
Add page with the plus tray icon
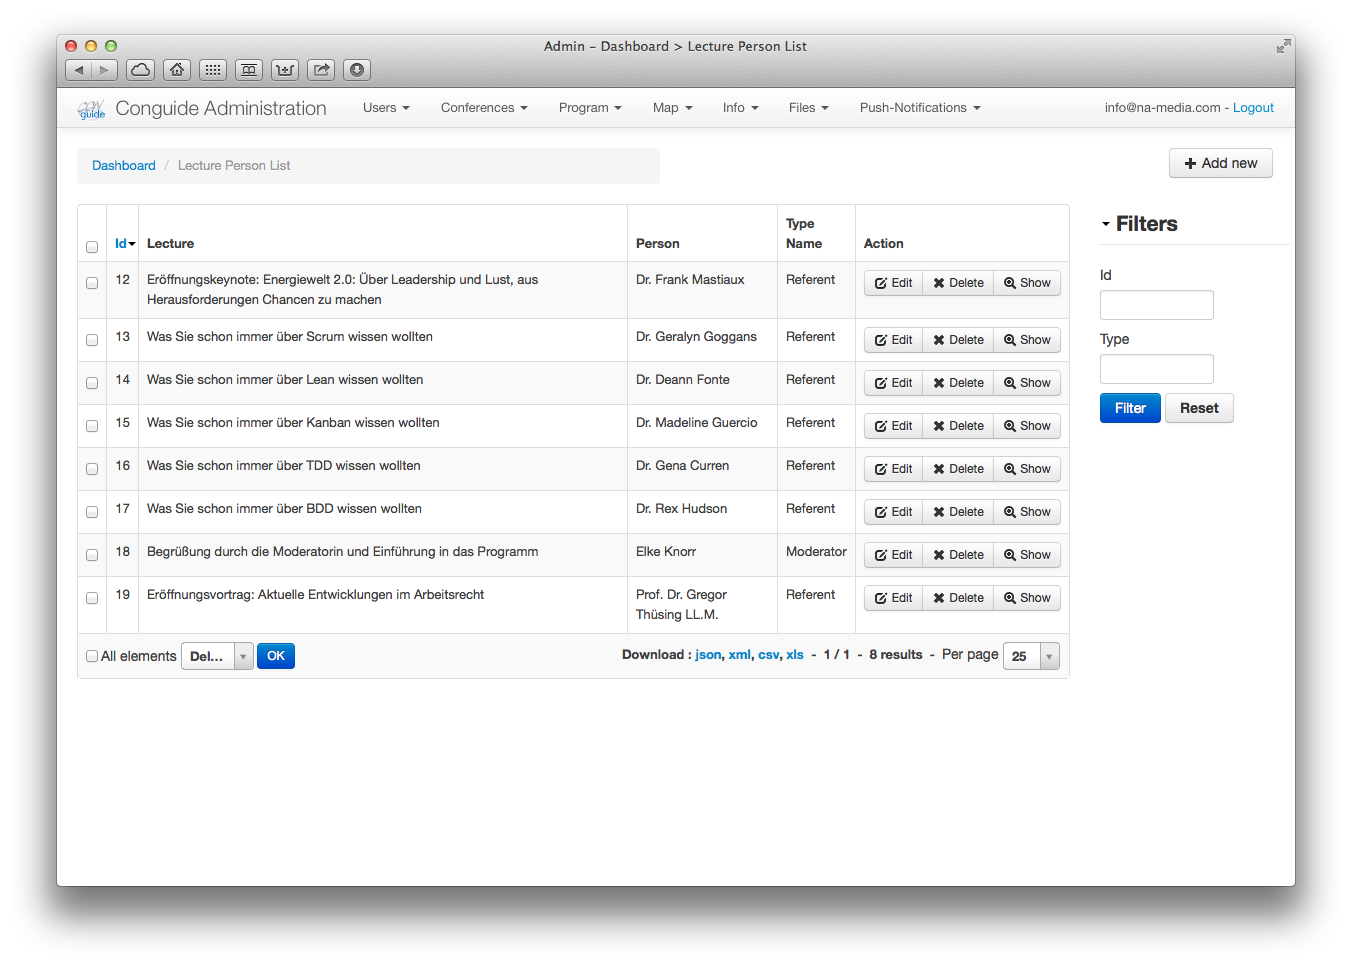pyautogui.click(x=285, y=70)
